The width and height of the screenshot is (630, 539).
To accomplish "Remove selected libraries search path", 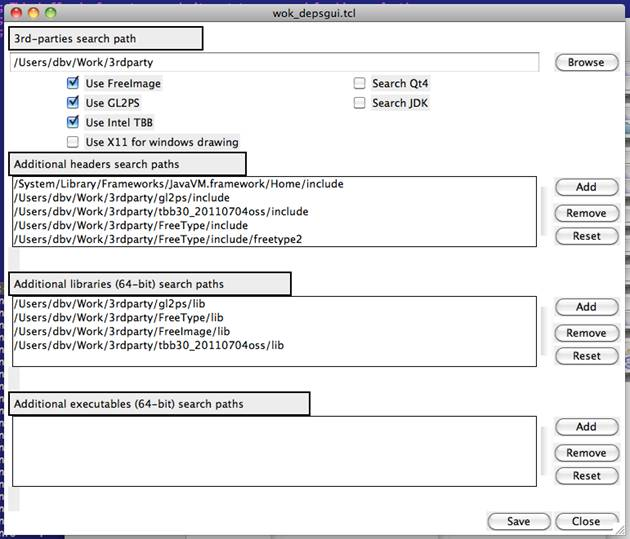I will tap(586, 333).
